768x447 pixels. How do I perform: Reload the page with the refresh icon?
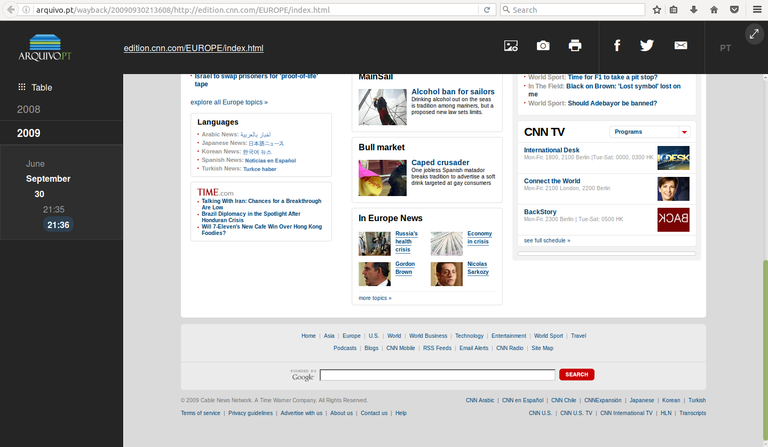[x=487, y=10]
